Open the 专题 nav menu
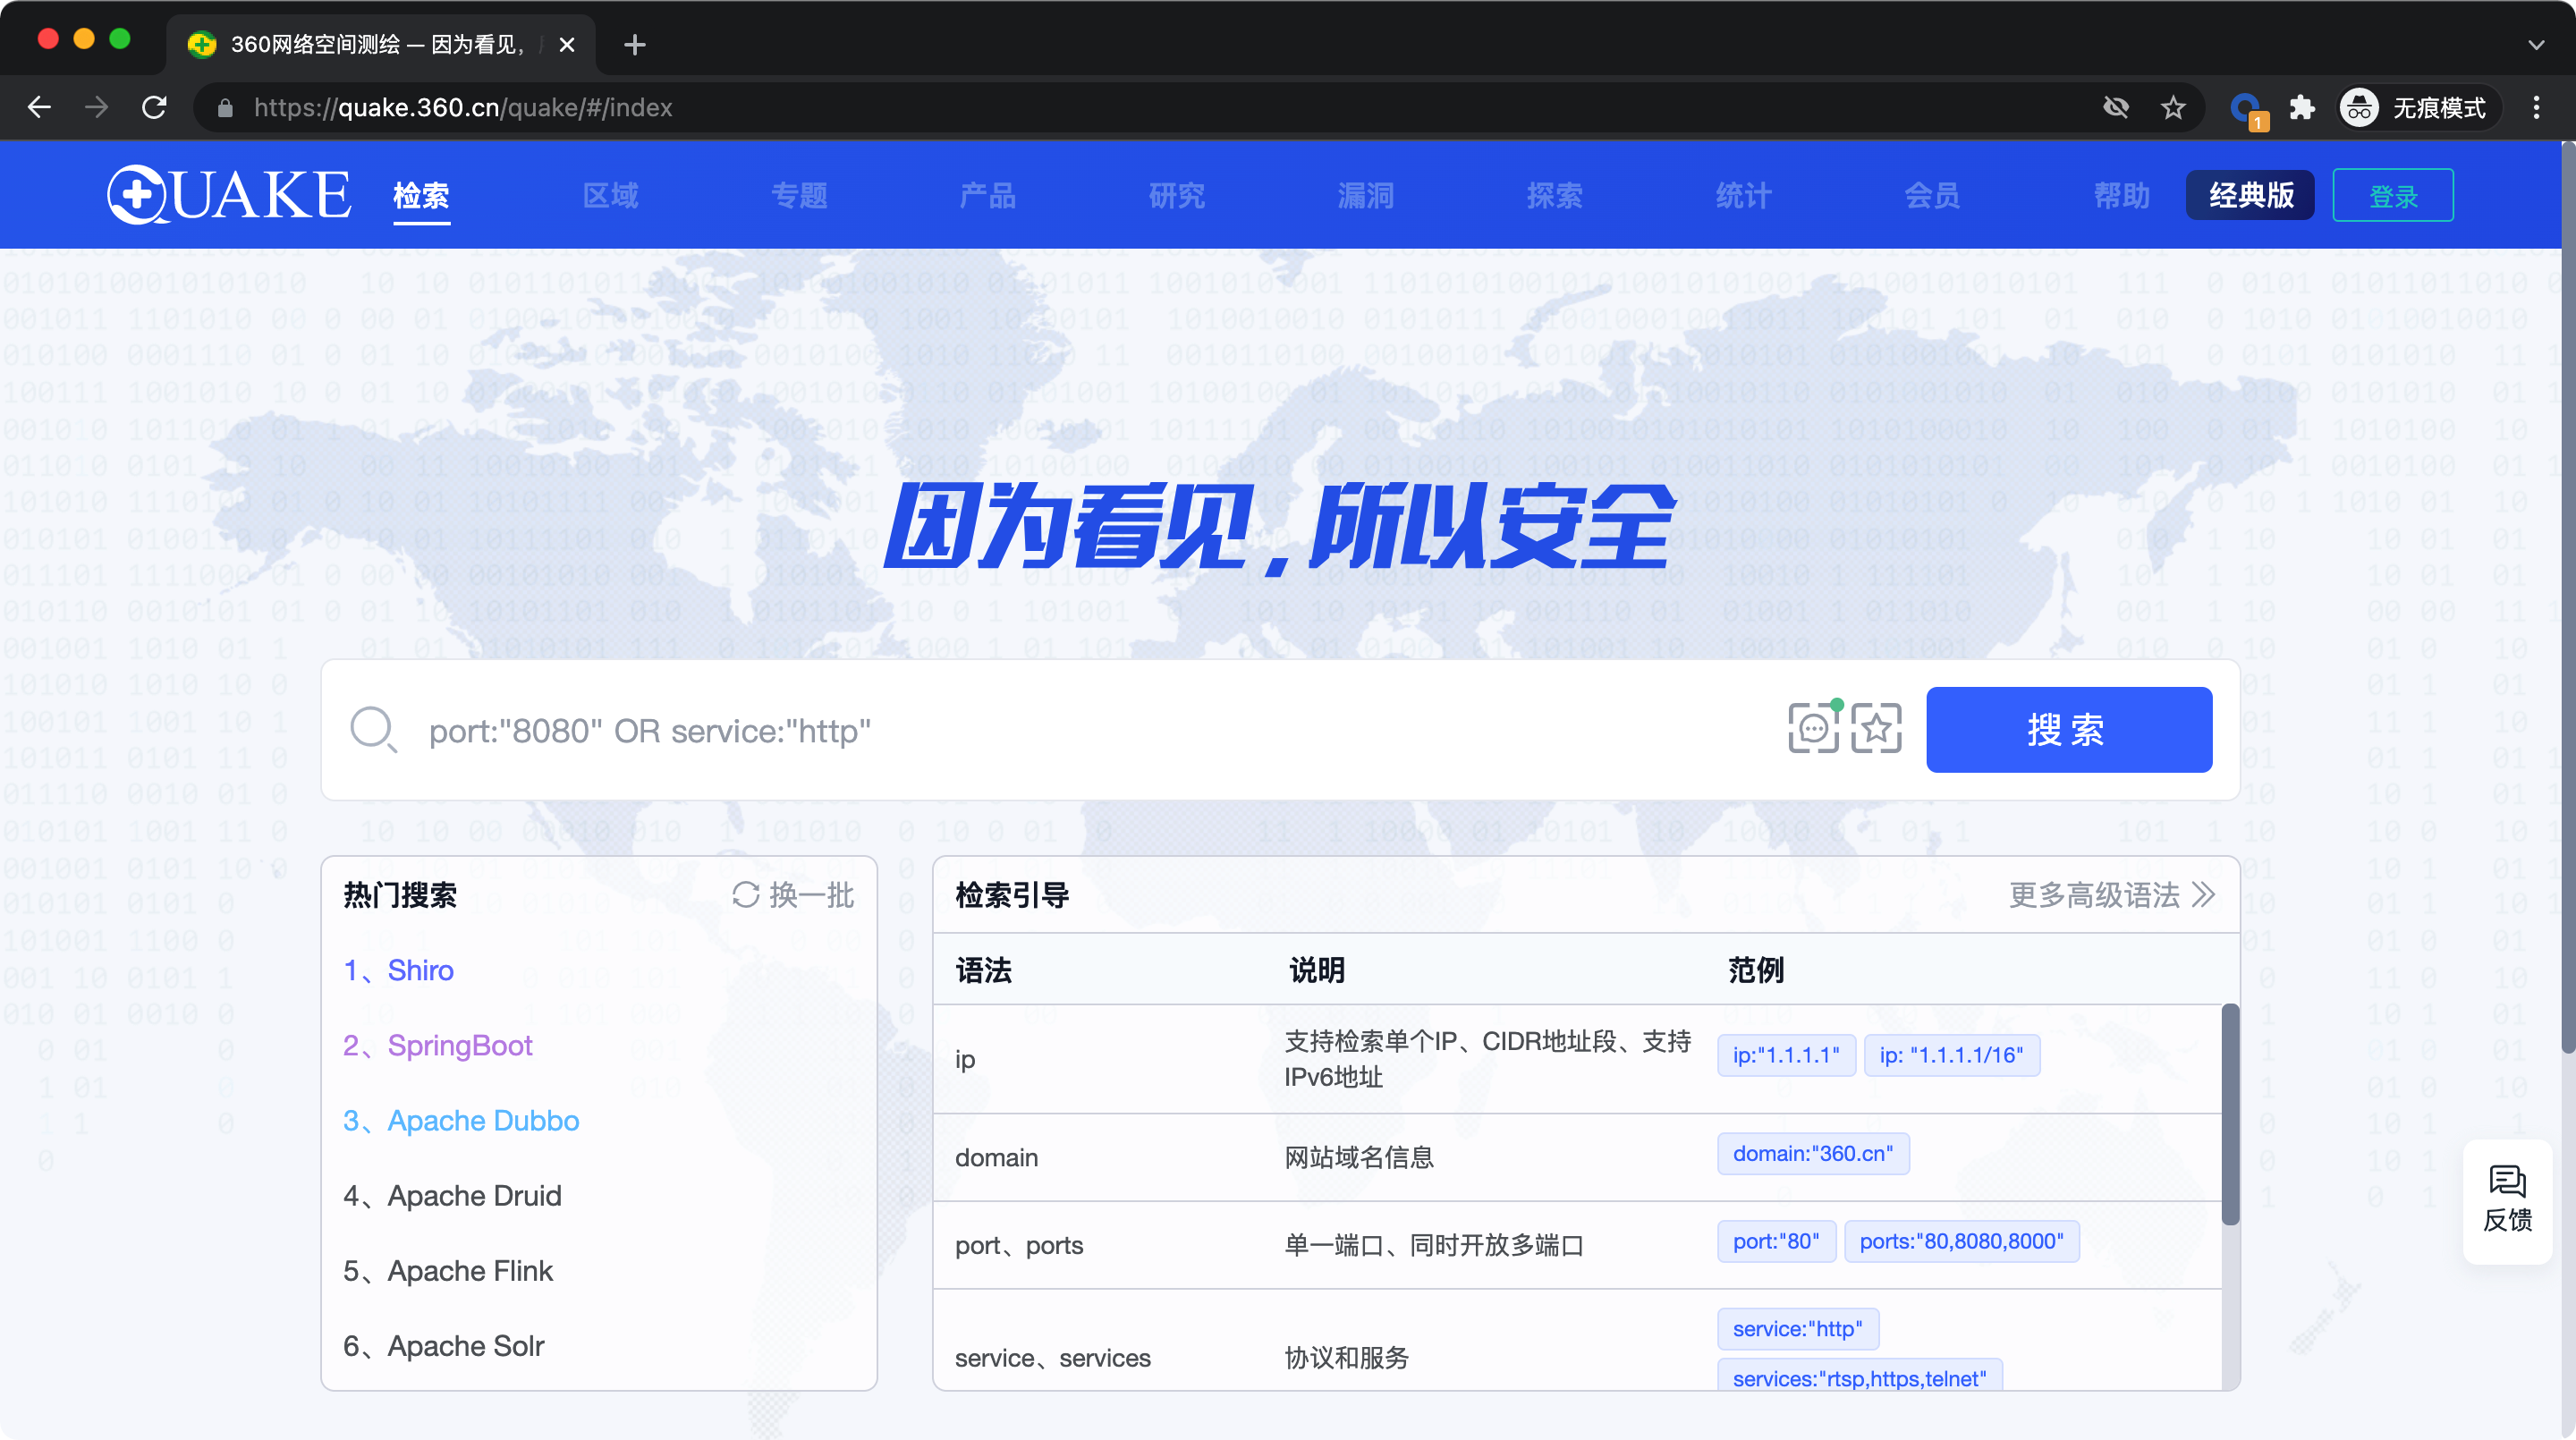Image resolution: width=2576 pixels, height=1440 pixels. 800,196
